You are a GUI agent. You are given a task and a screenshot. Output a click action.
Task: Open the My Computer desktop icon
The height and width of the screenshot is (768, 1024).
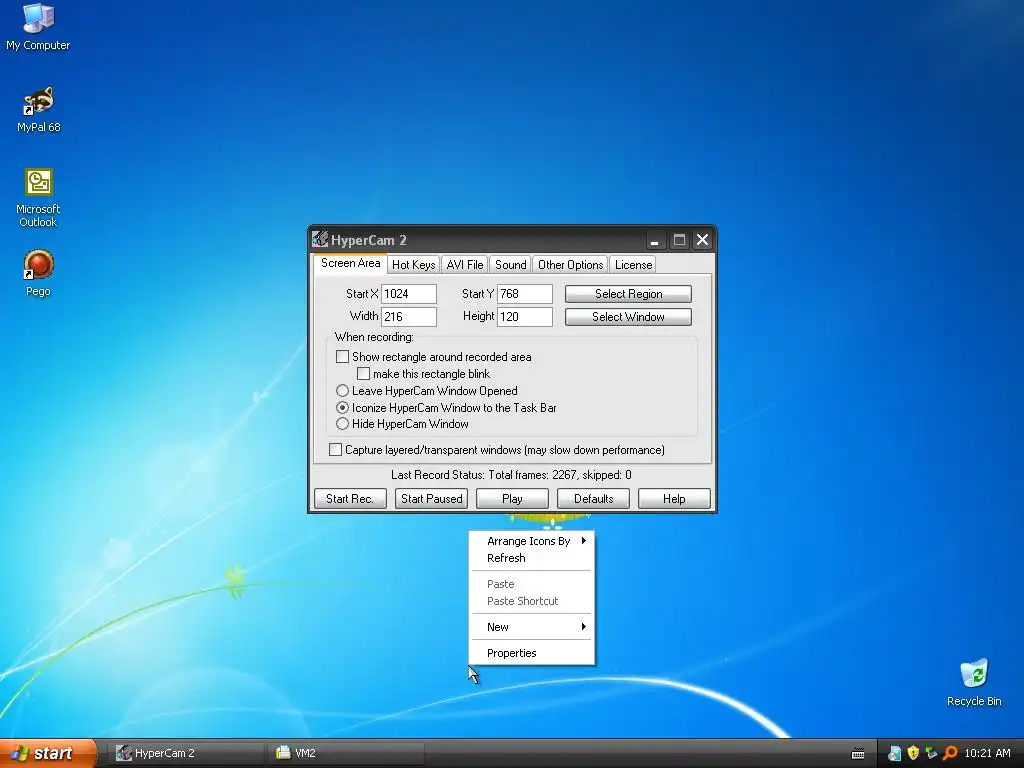tap(38, 27)
